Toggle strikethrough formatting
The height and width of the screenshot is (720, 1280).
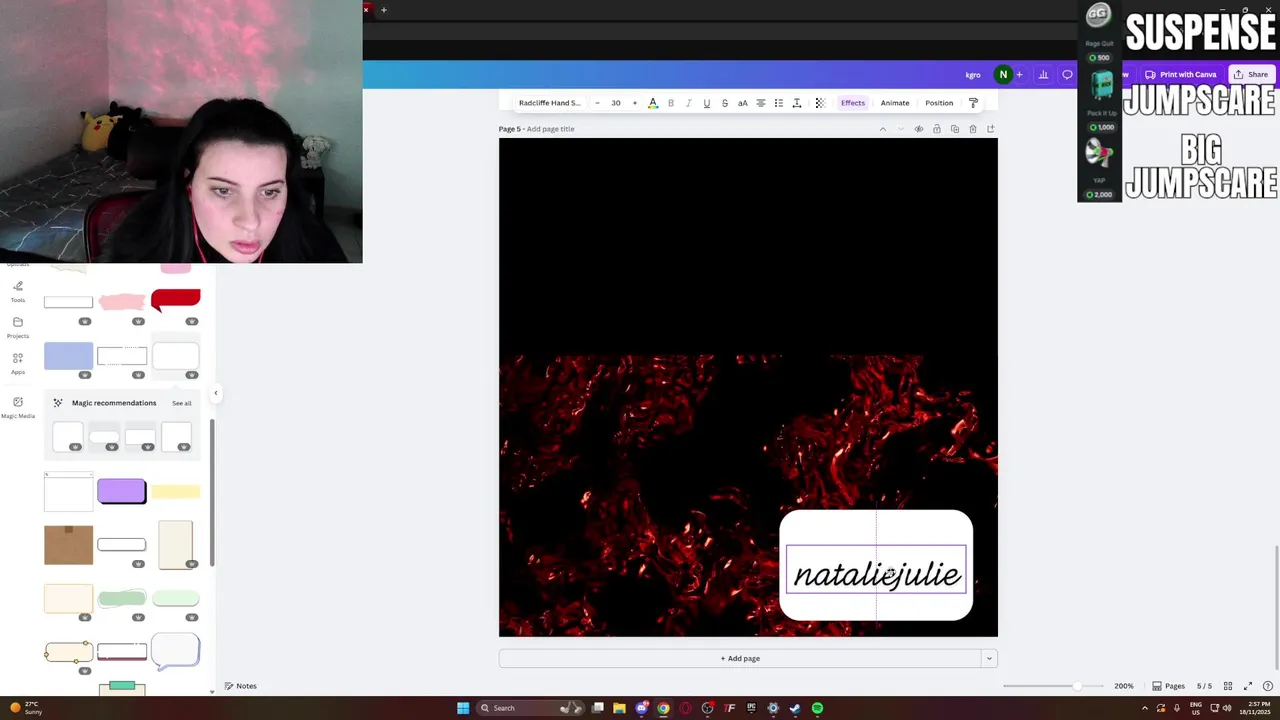(x=725, y=103)
